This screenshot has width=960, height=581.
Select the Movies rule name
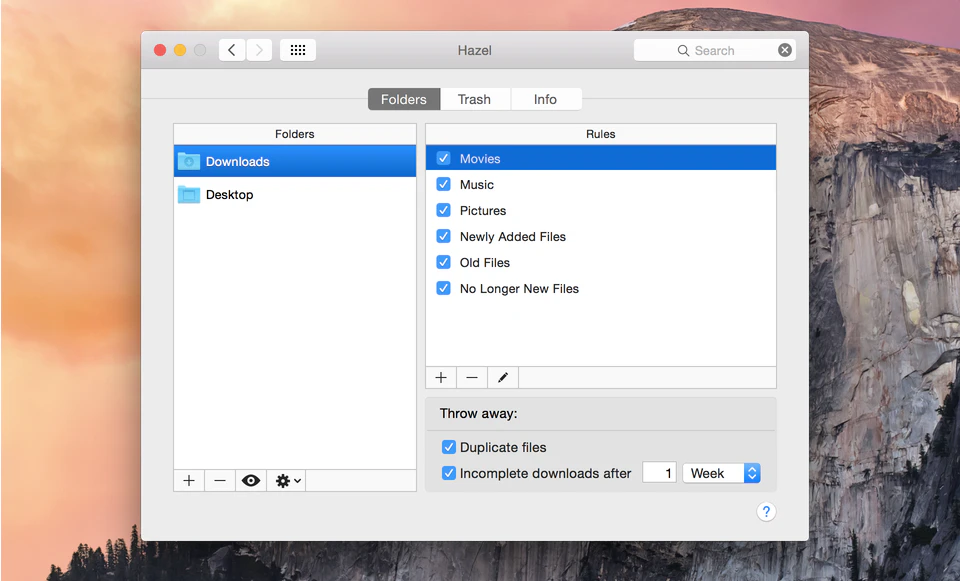point(480,159)
